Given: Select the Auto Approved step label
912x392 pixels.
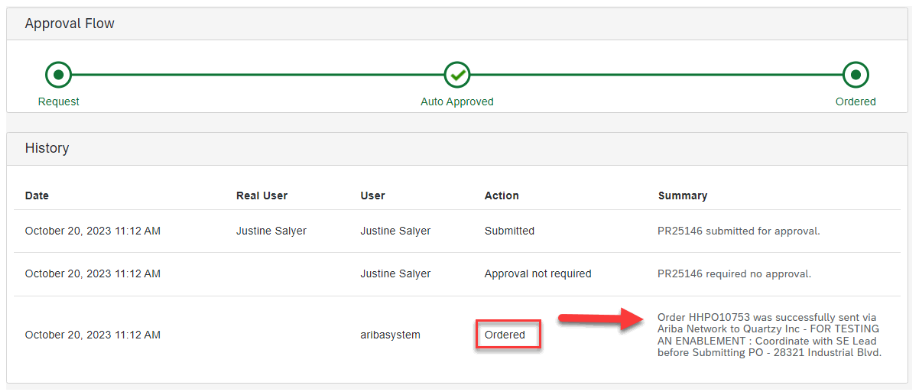Looking at the screenshot, I should 457,102.
